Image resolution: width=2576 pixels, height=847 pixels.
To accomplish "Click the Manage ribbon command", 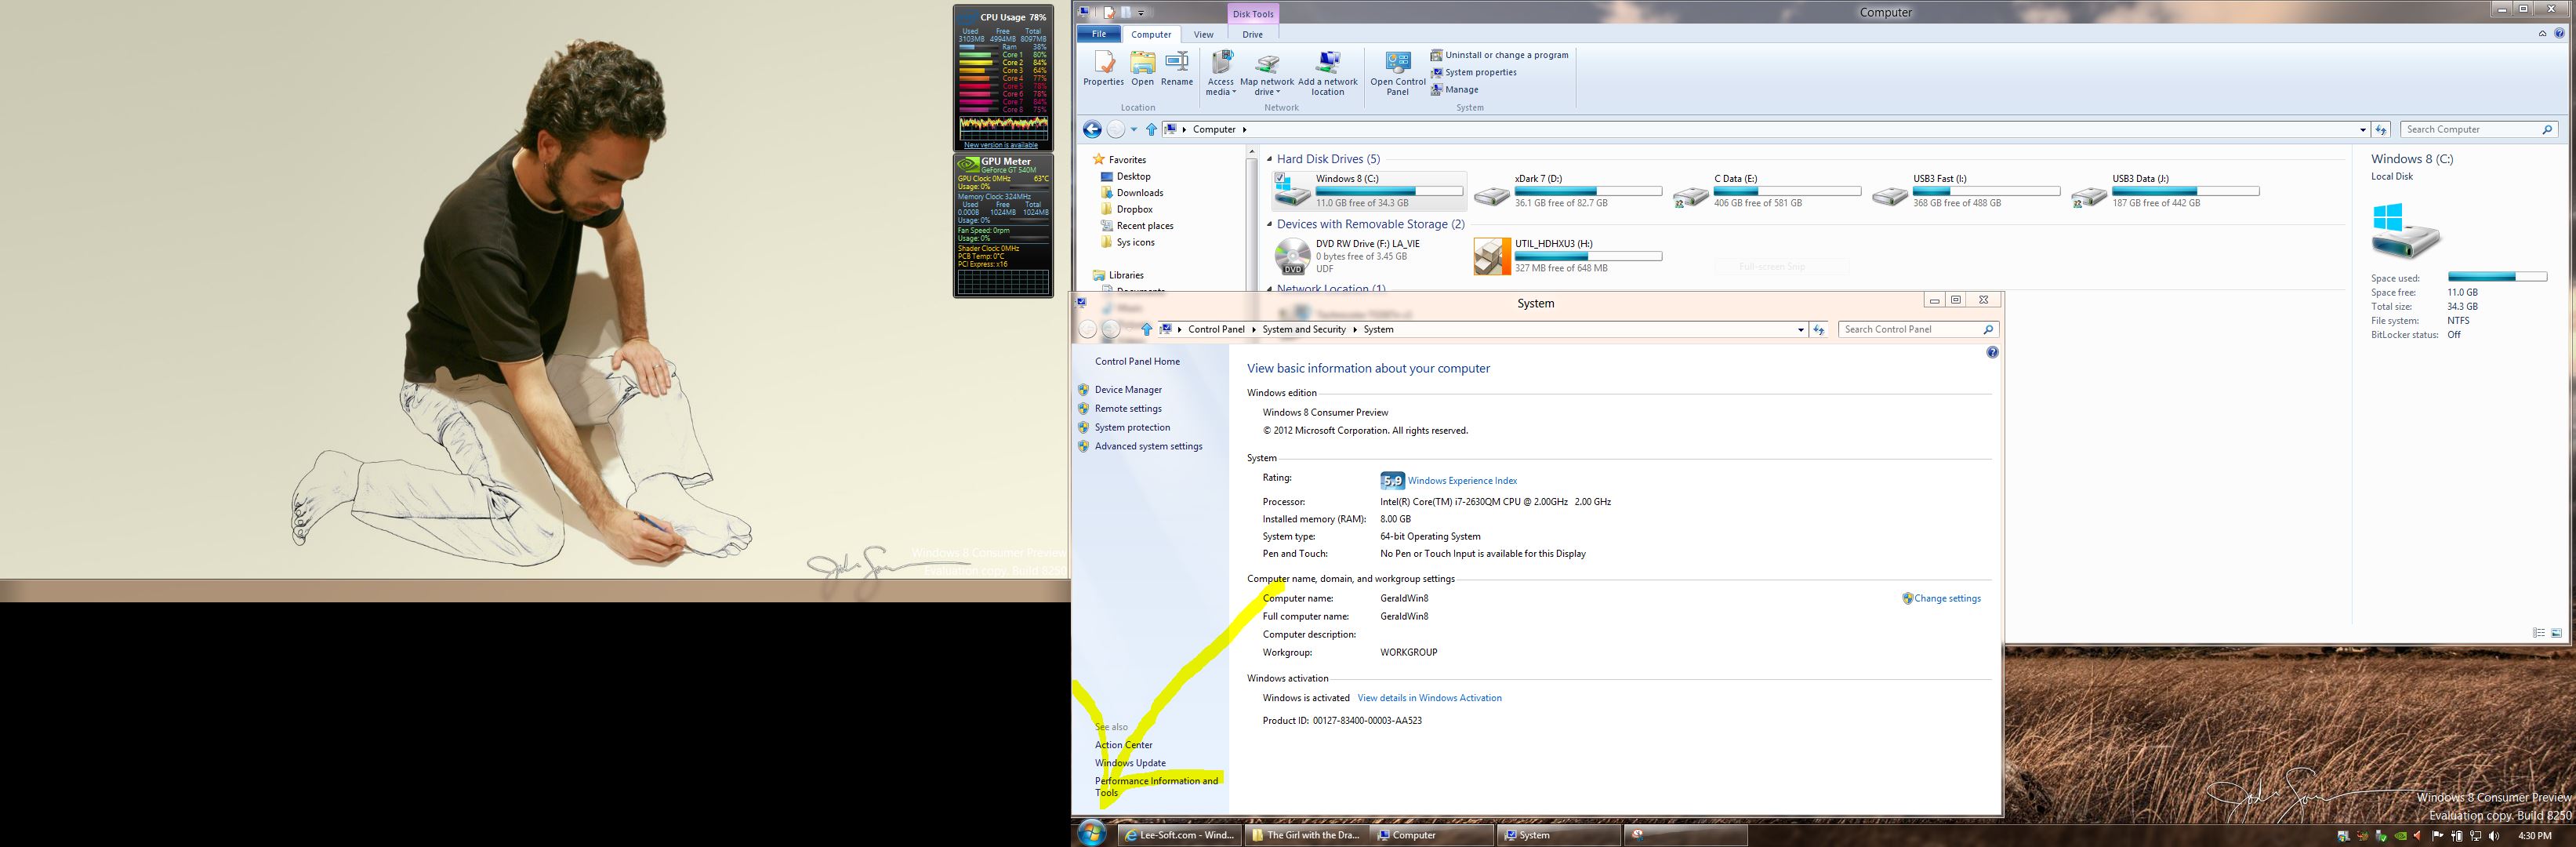I will [1454, 89].
